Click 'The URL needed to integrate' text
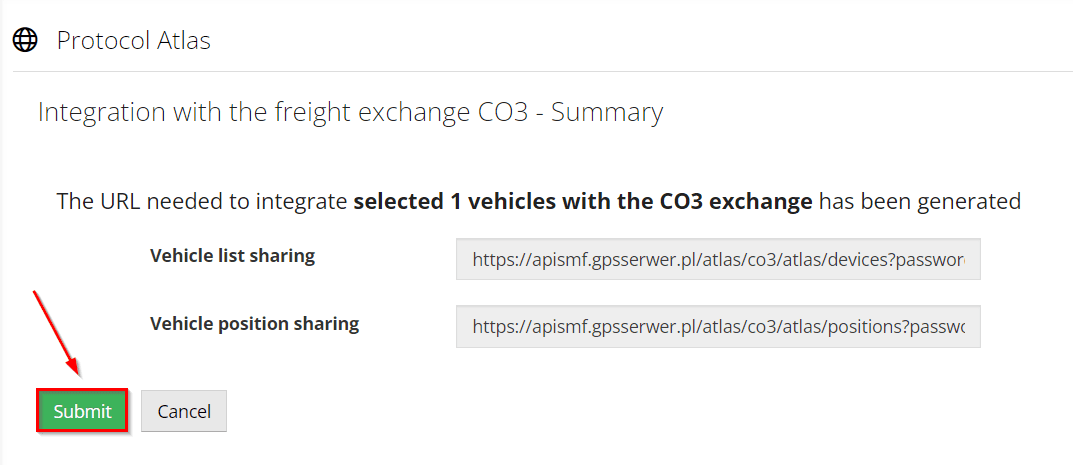1073x465 pixels. coord(202,201)
